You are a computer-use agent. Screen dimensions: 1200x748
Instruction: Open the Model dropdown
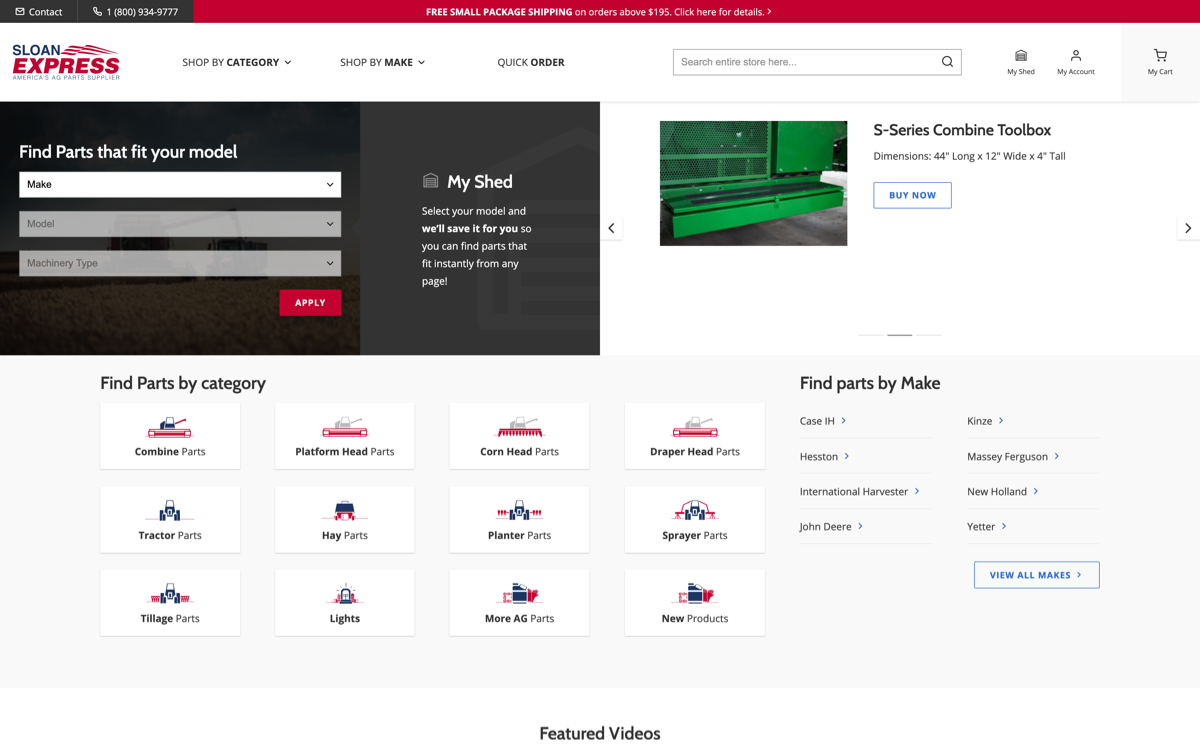coord(180,224)
